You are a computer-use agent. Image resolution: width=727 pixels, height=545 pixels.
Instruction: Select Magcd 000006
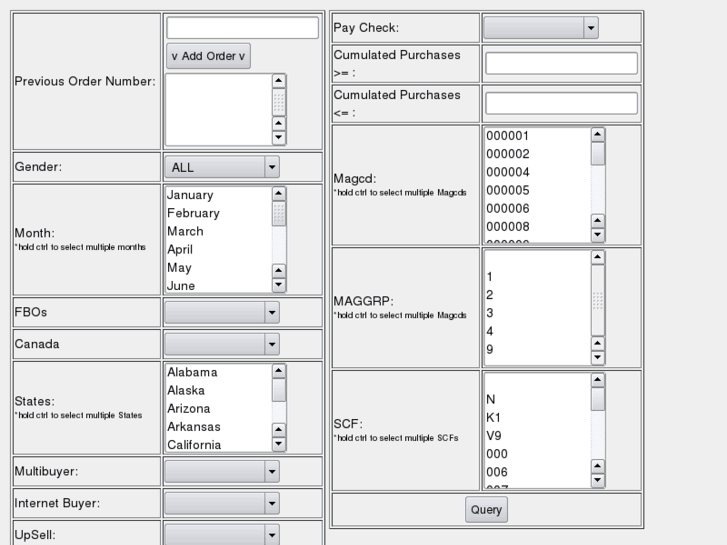coord(537,208)
